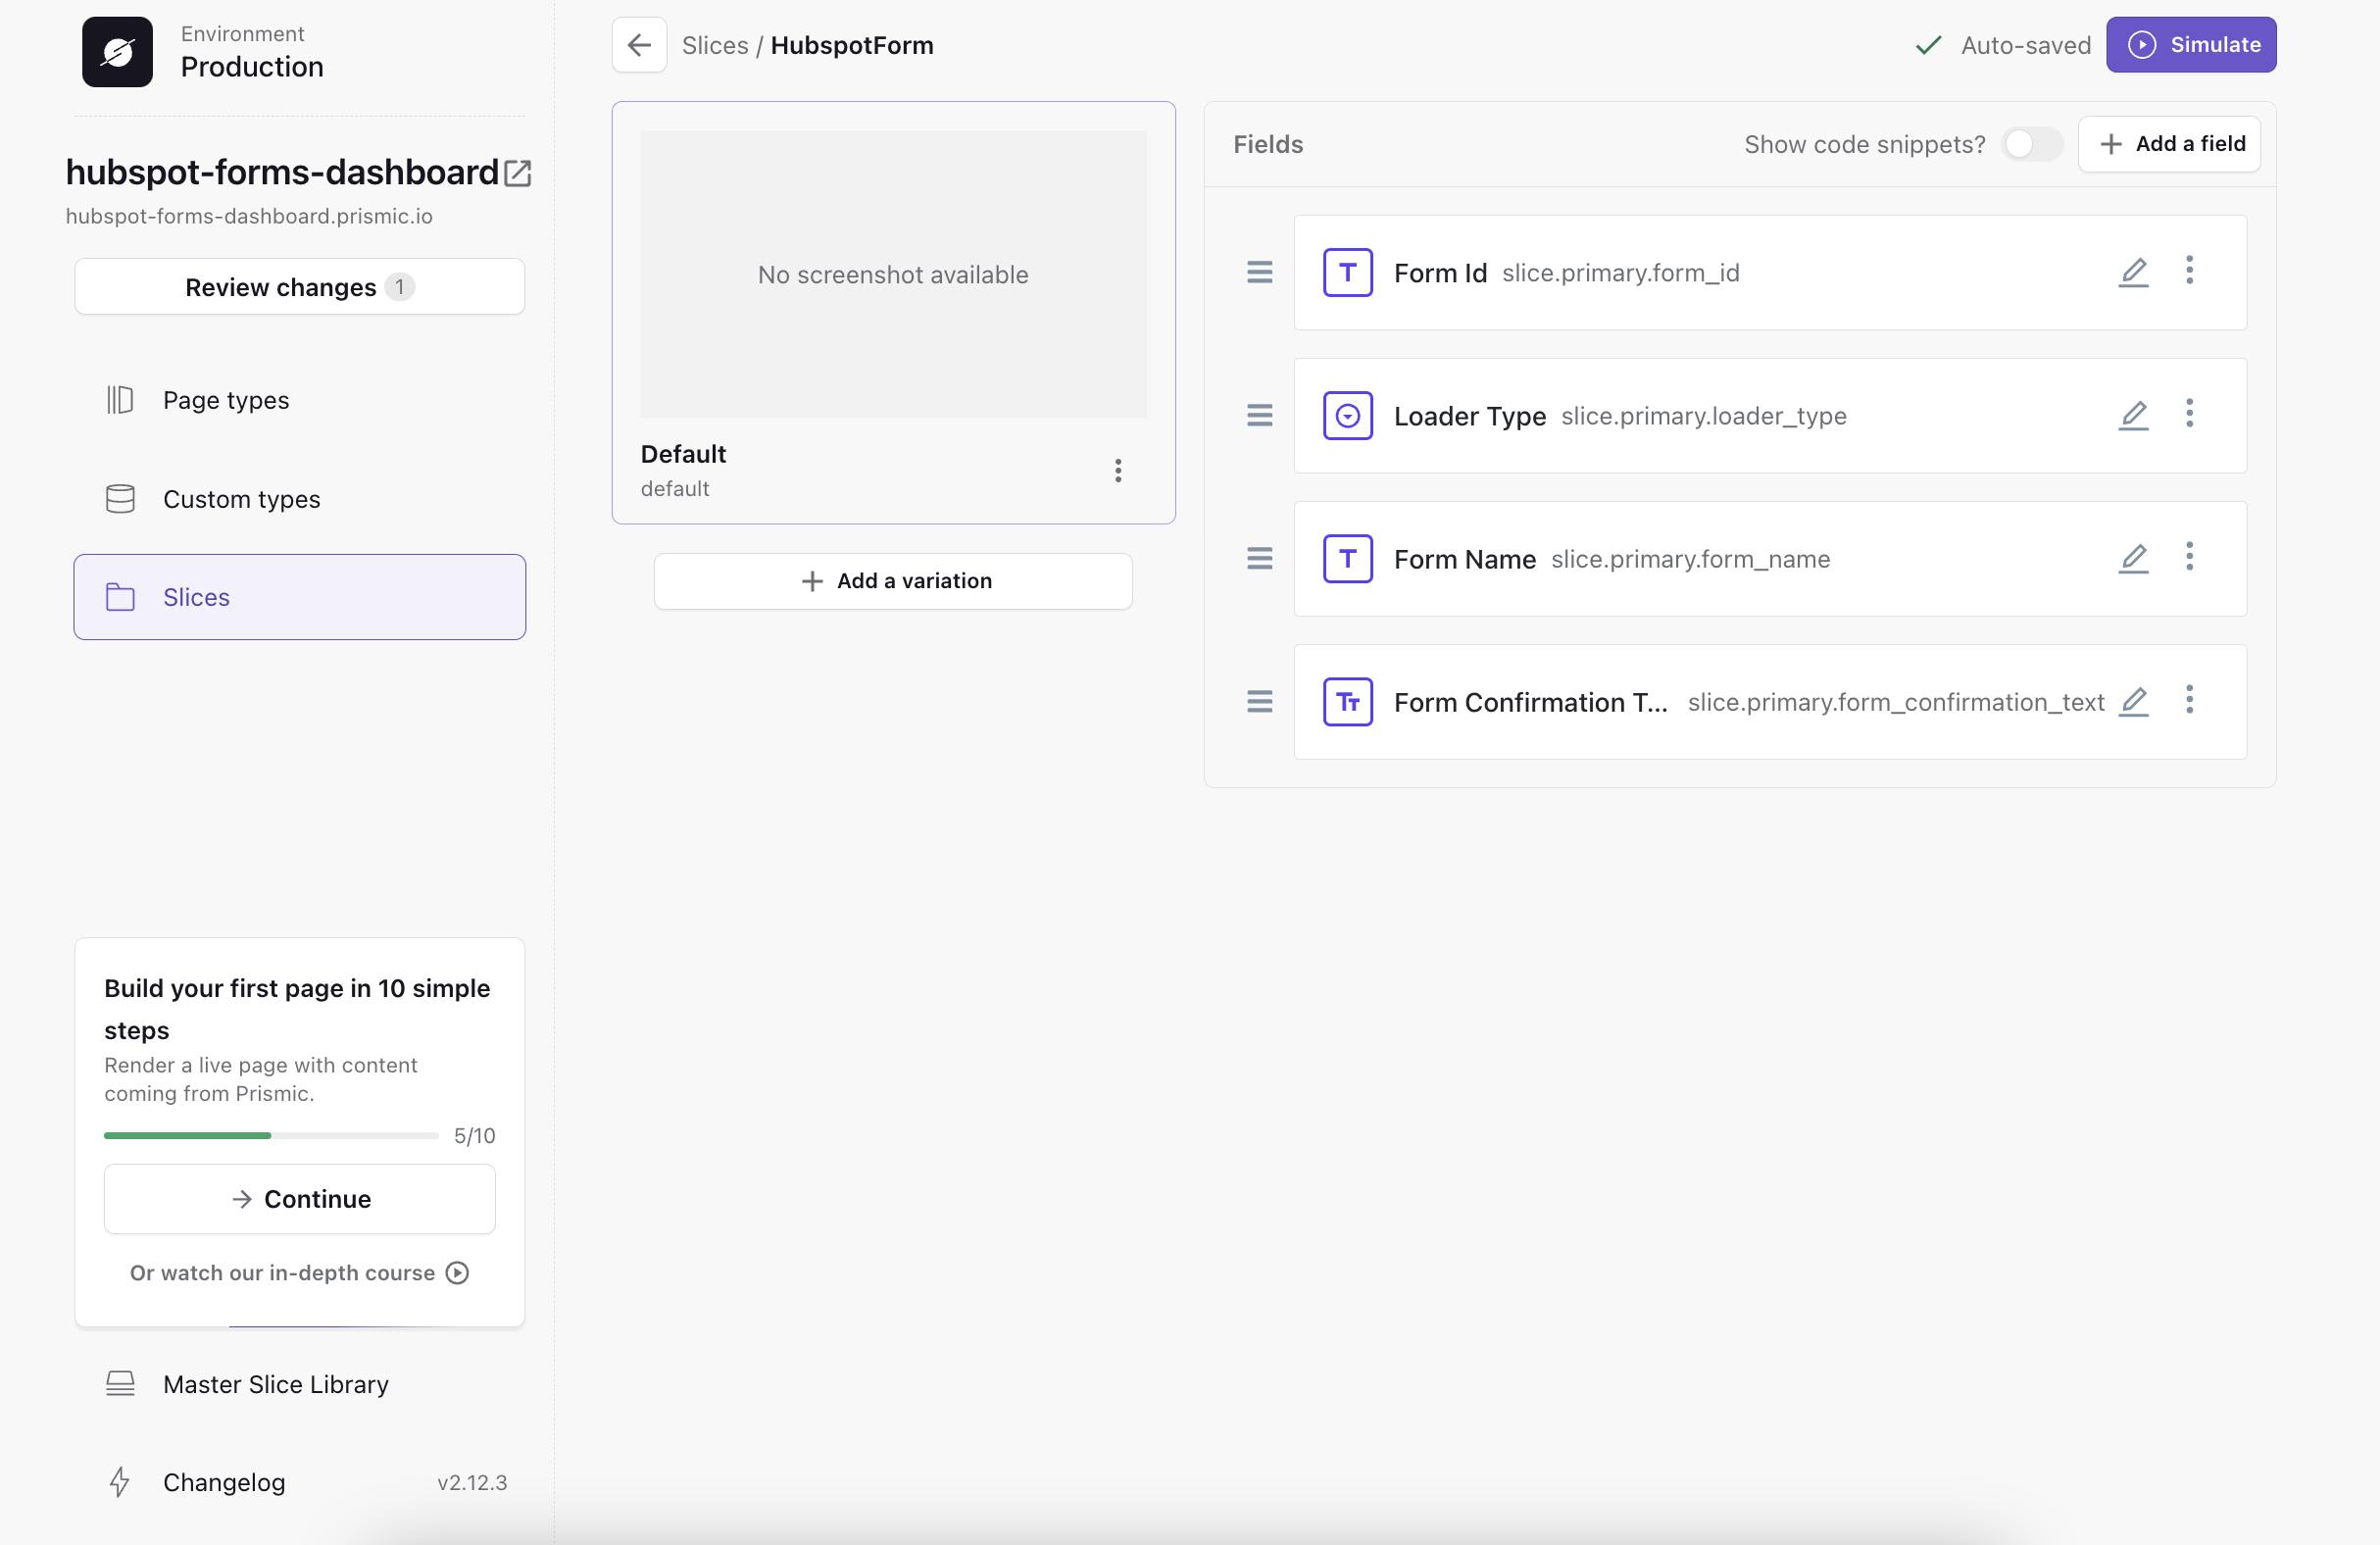Click Add a field button

pyautogui.click(x=2169, y=144)
